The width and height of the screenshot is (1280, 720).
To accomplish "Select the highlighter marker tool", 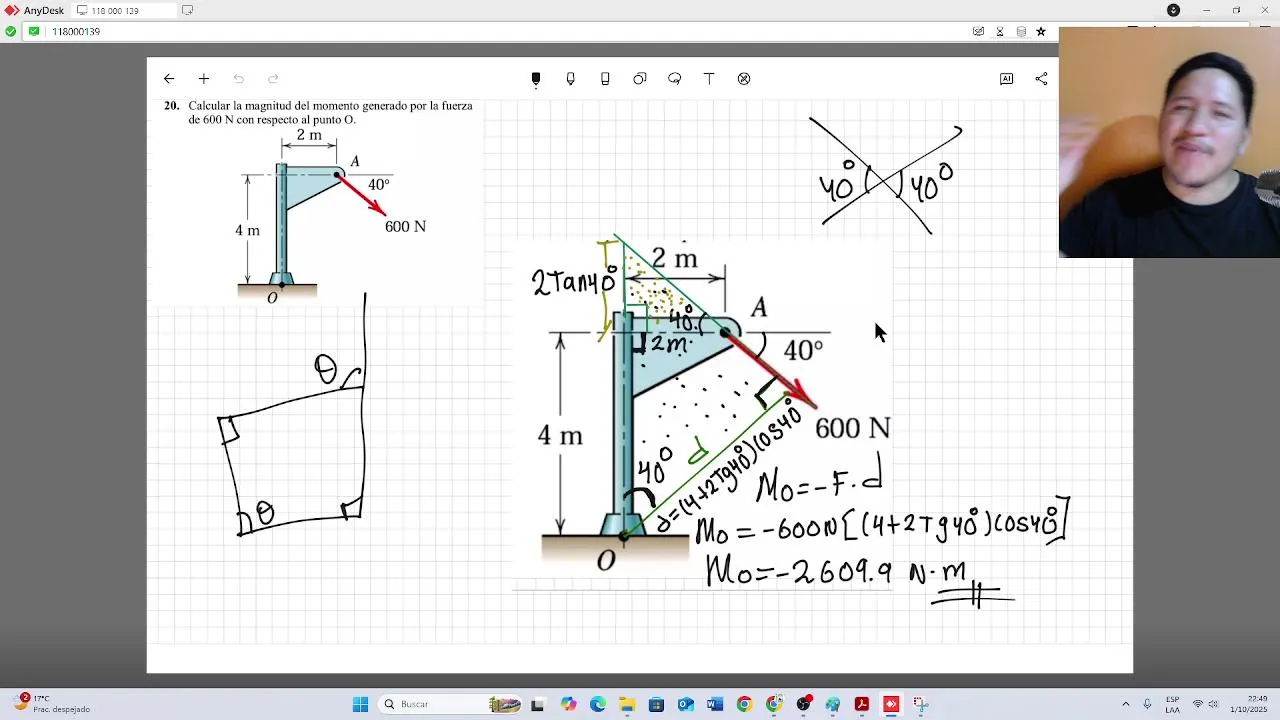I will point(571,79).
